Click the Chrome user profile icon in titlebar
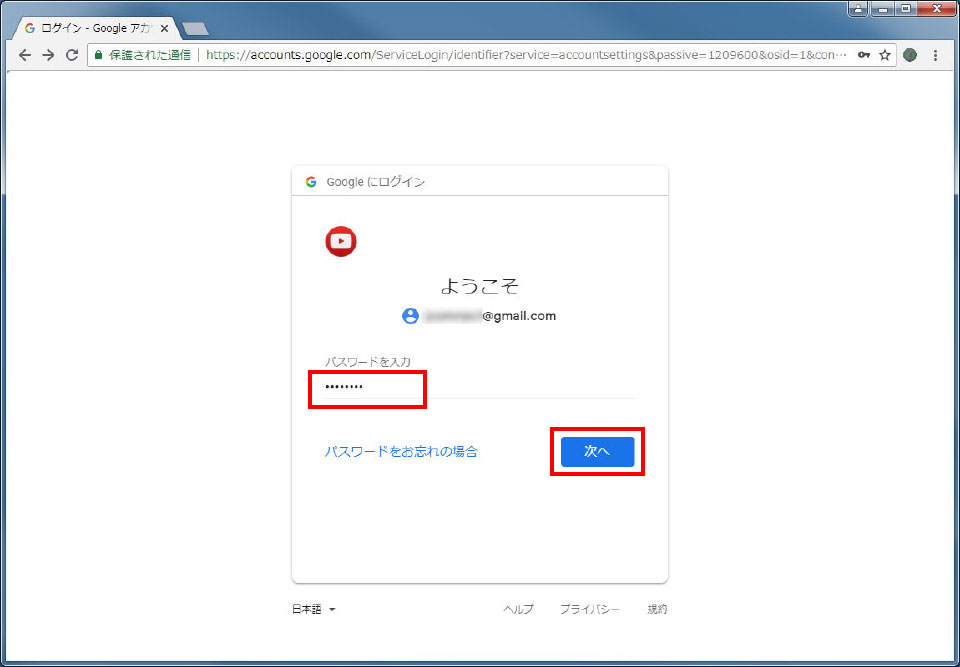This screenshot has width=960, height=667. [x=859, y=9]
